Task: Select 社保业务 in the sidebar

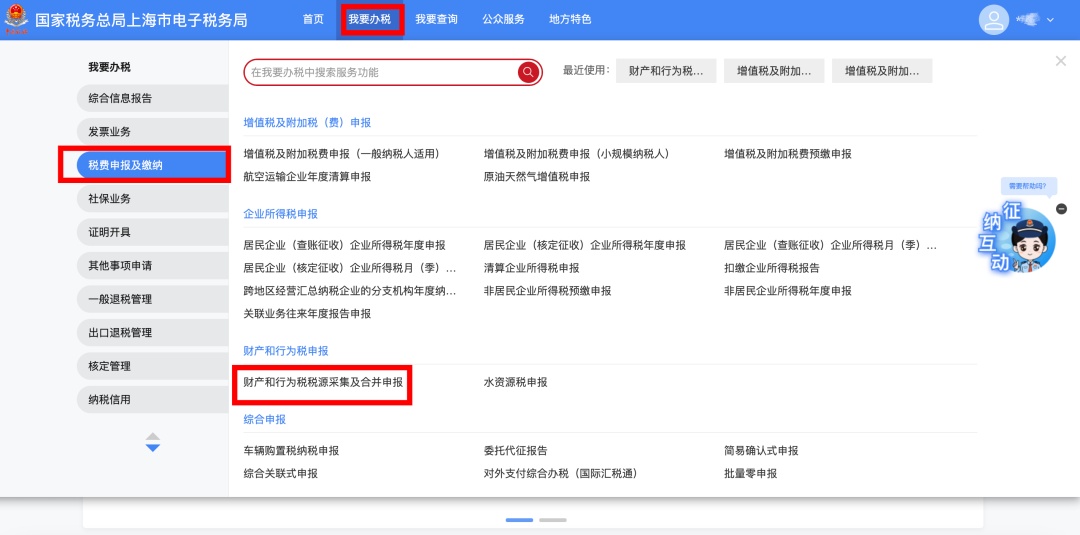Action: [x=109, y=199]
